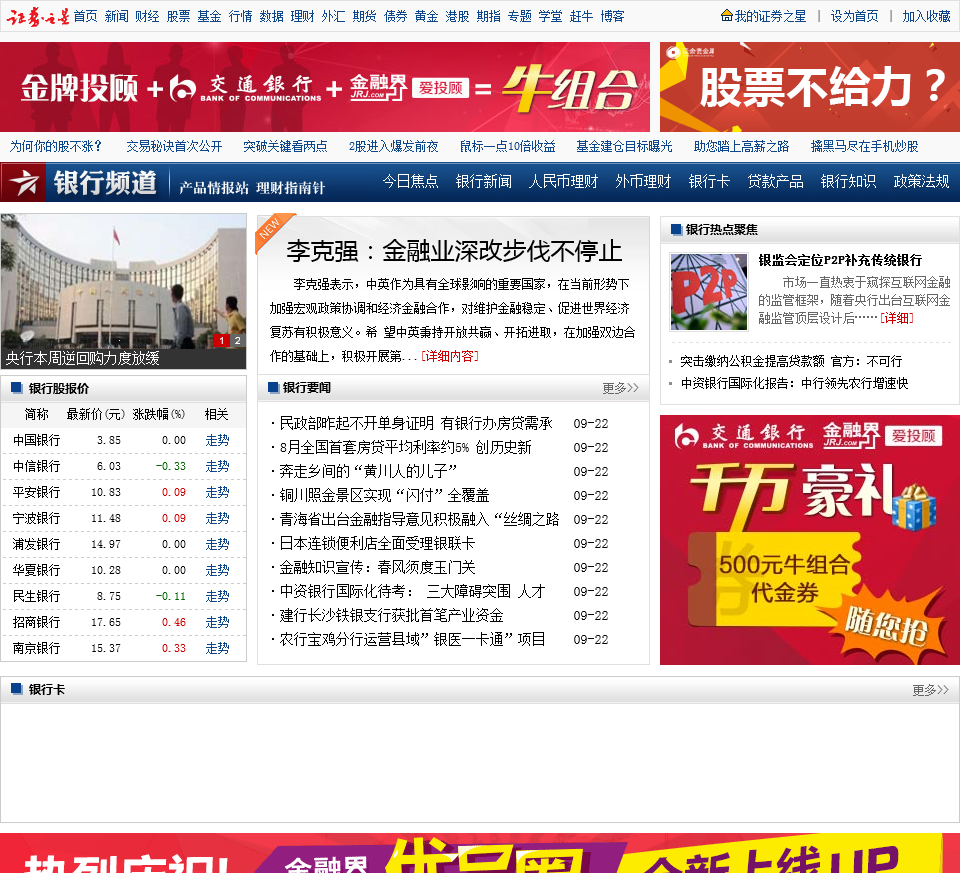Click the 证券之星 site logo

37,17
